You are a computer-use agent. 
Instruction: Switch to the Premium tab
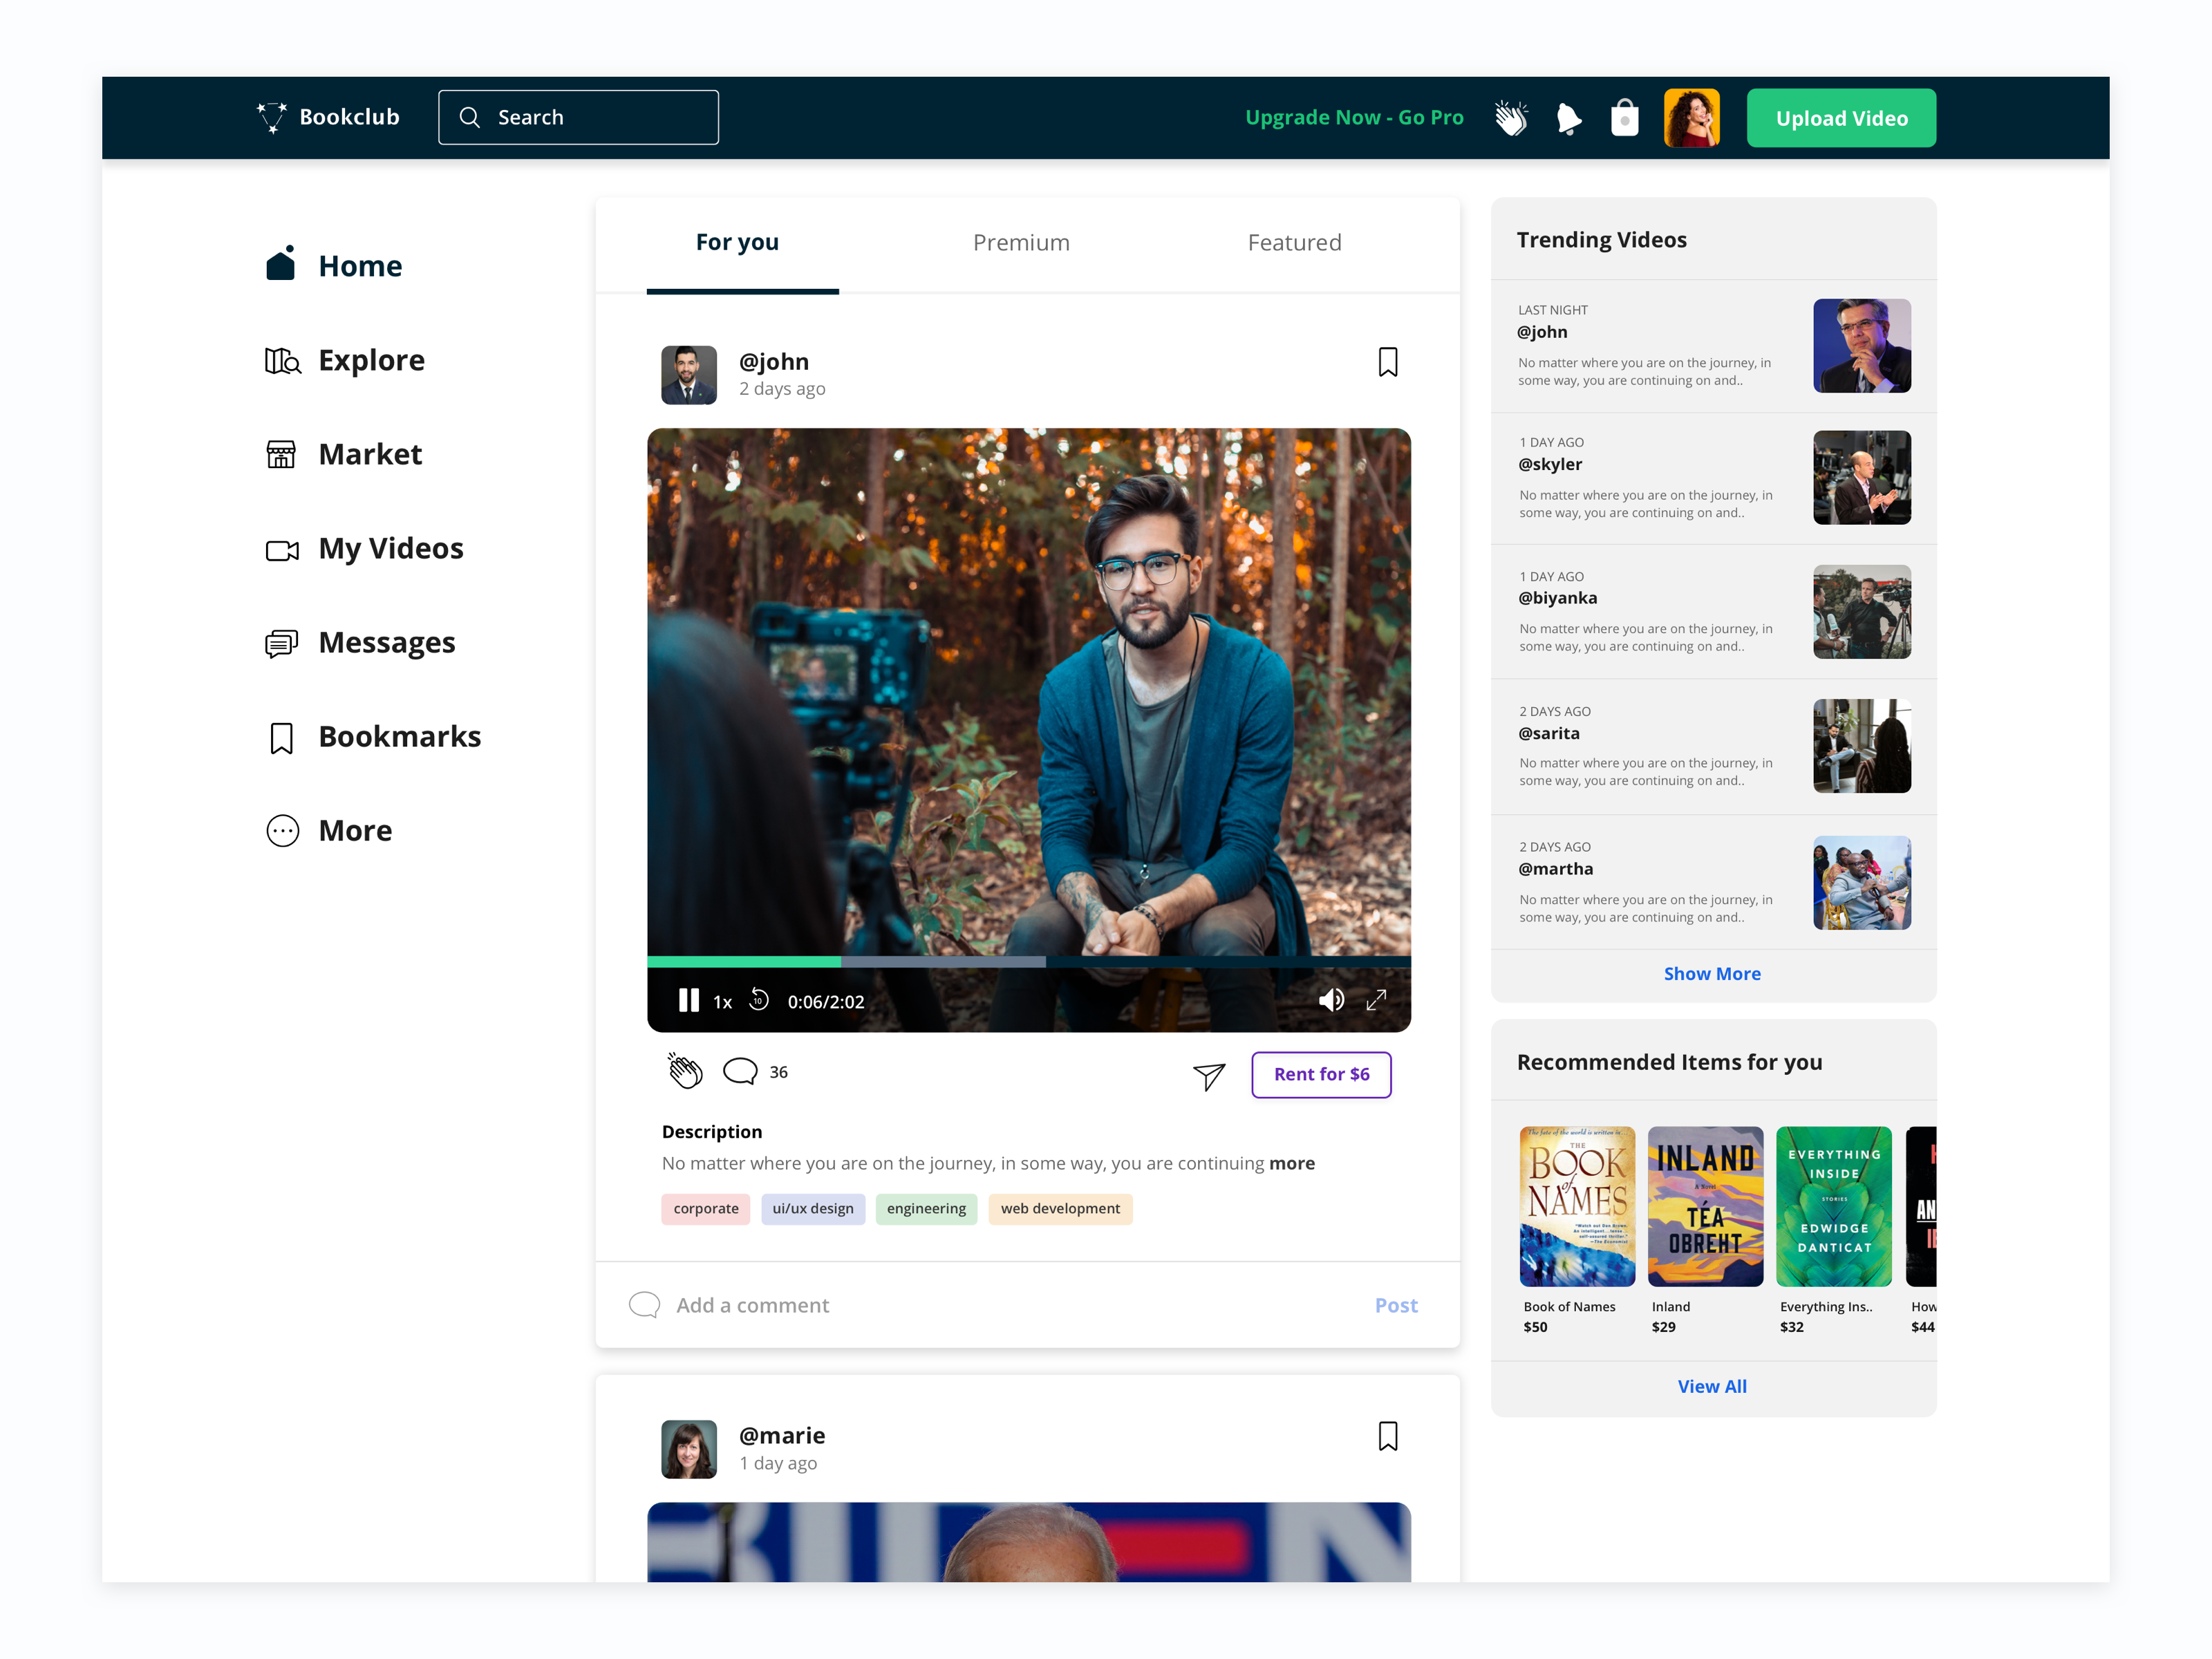[1020, 243]
